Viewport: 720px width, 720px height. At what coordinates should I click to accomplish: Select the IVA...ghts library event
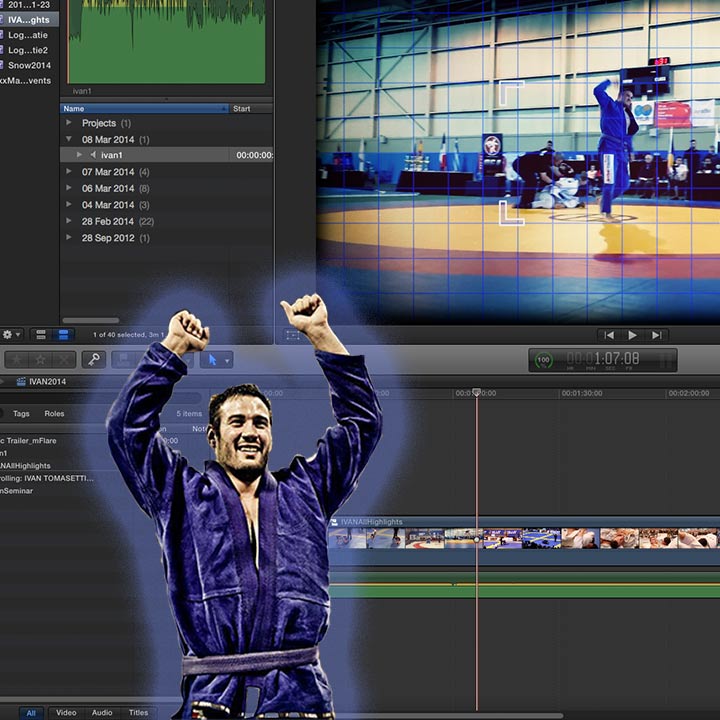click(28, 20)
